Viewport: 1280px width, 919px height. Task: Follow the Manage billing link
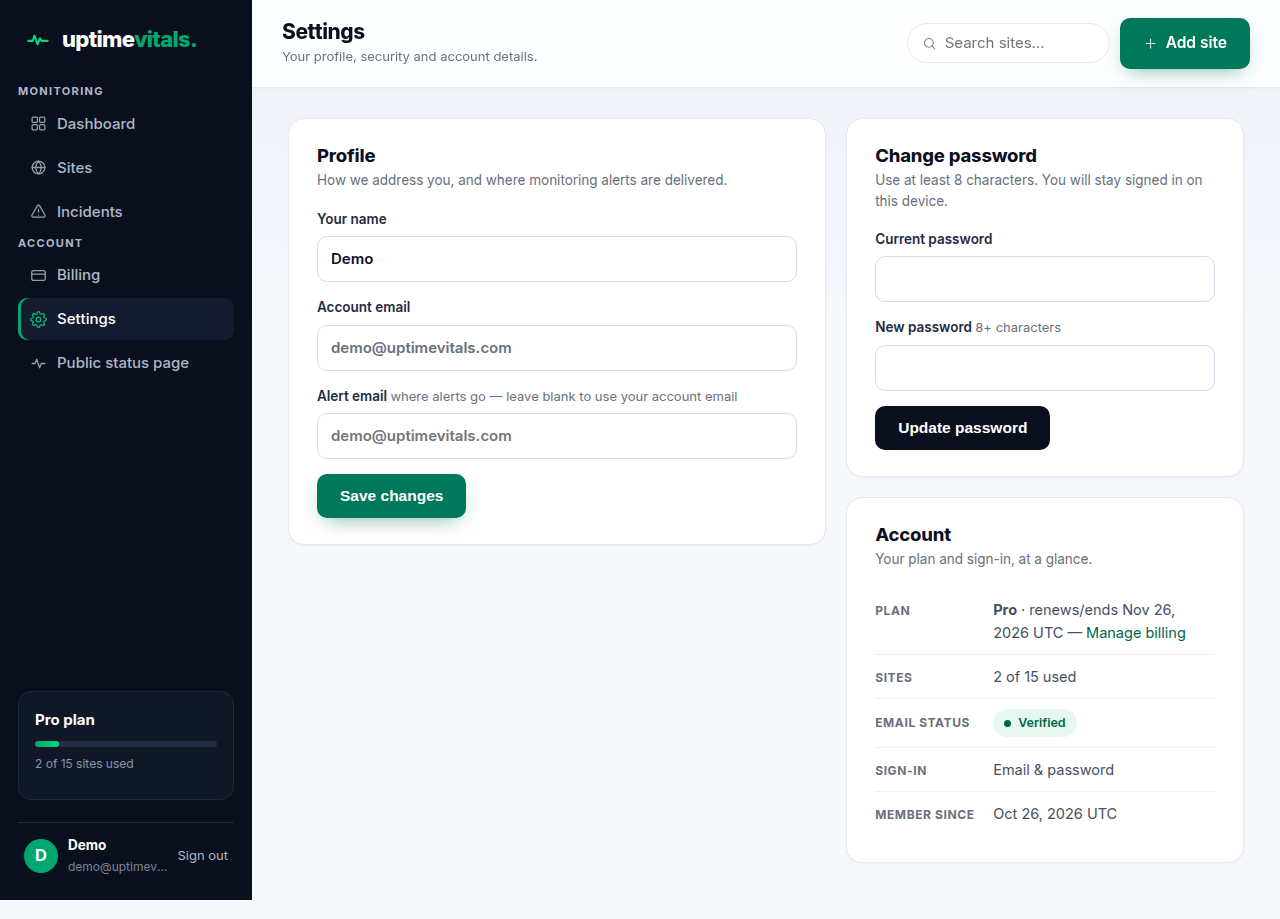pos(1136,633)
